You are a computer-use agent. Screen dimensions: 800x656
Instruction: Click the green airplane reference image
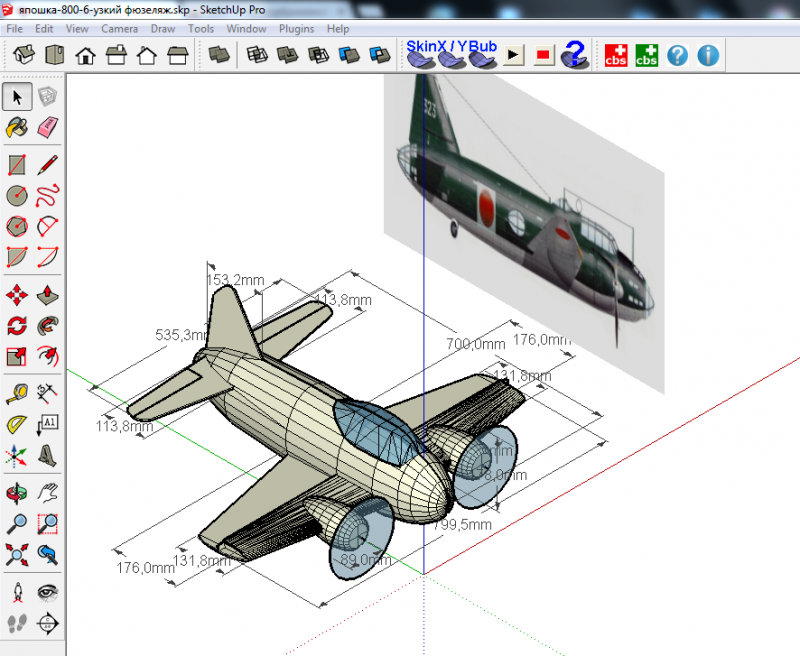pos(524,233)
